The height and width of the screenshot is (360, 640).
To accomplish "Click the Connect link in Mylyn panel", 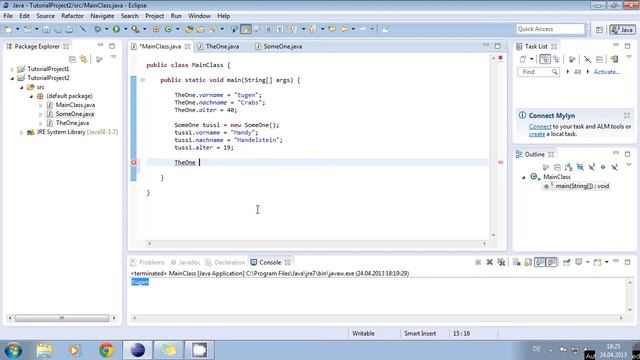I will pyautogui.click(x=540, y=127).
